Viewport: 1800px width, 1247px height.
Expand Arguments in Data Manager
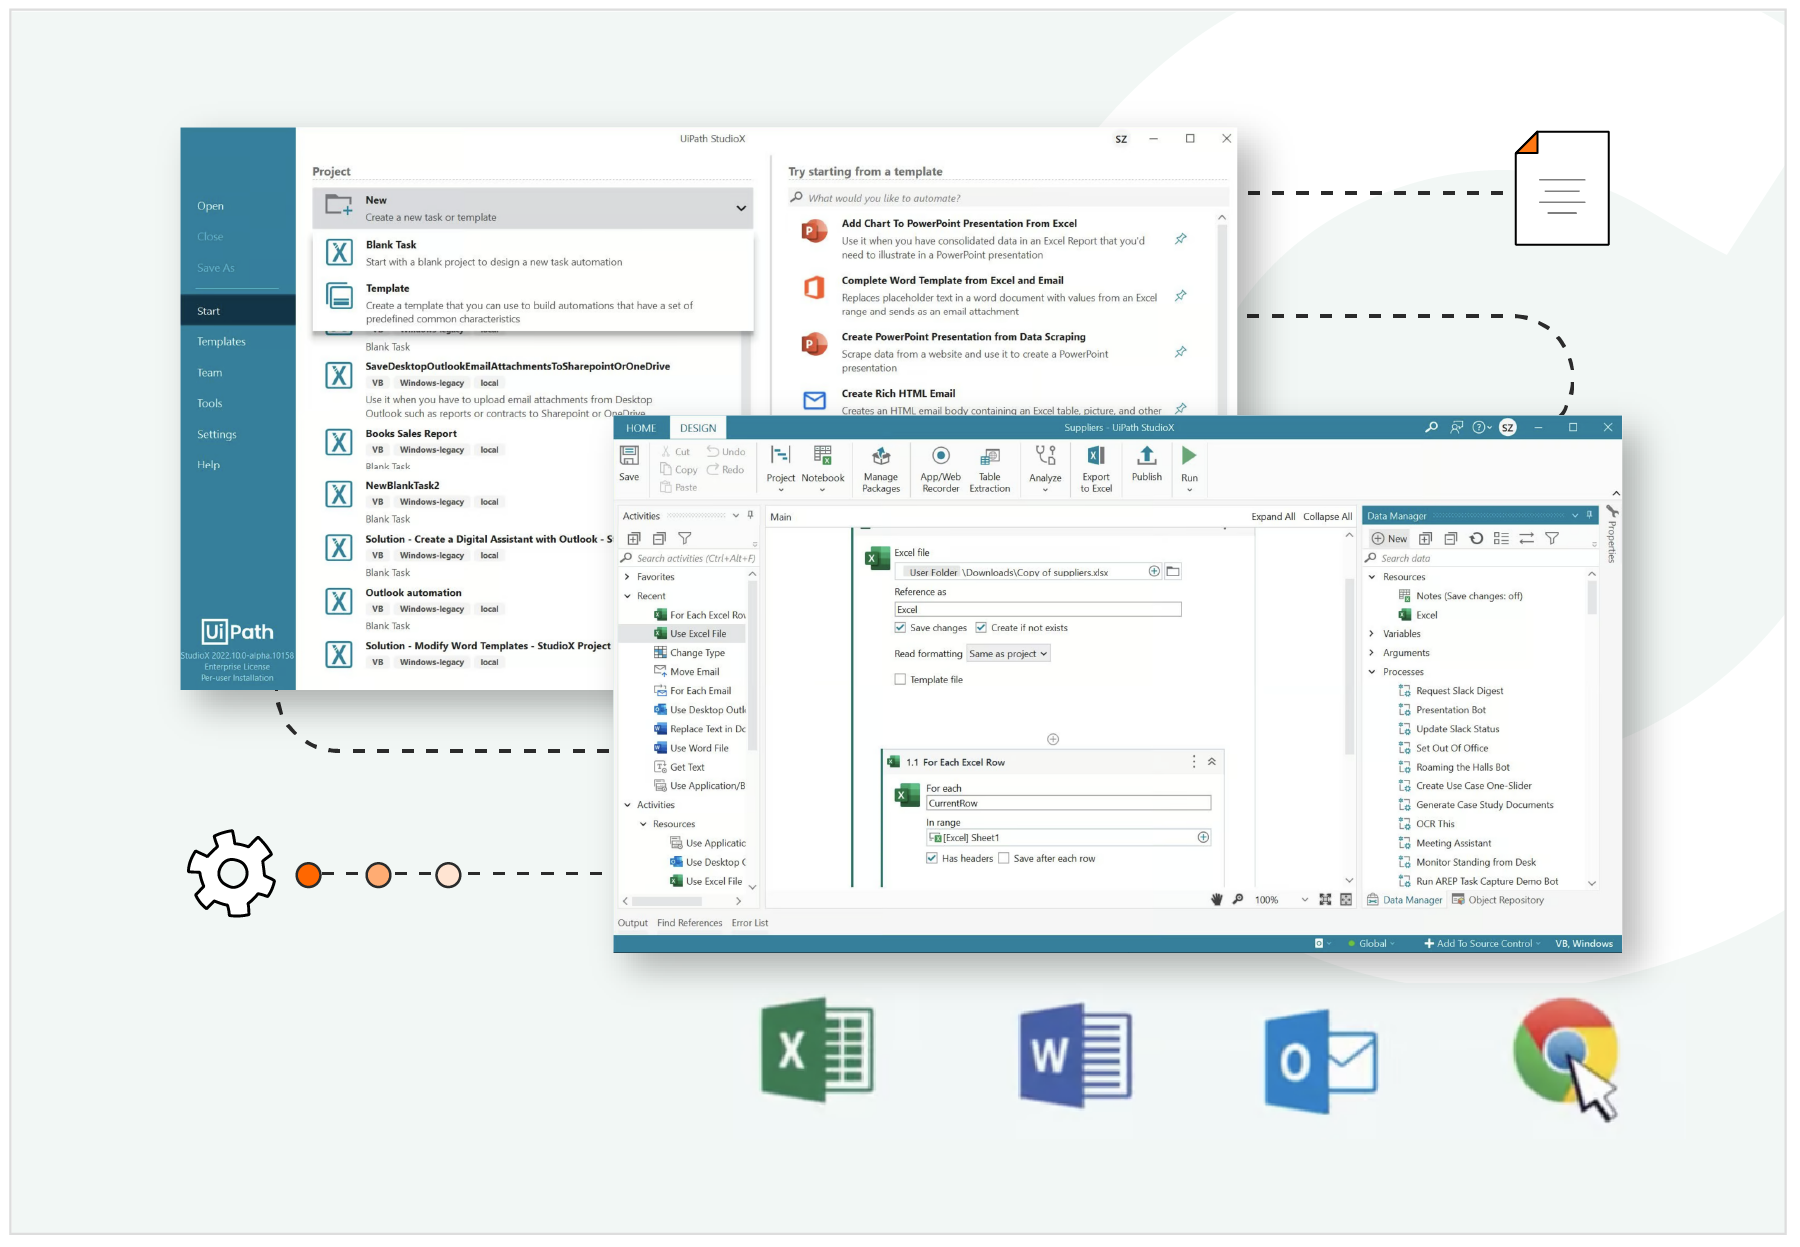click(x=1372, y=653)
